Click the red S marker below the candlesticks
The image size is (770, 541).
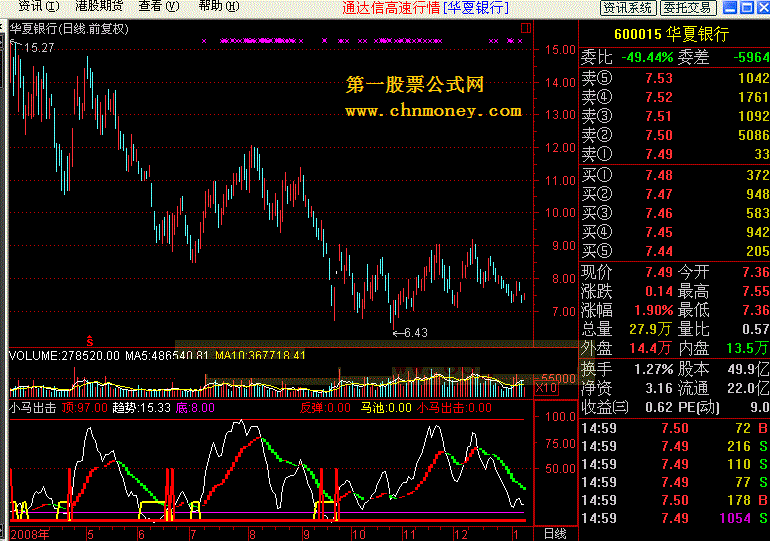(x=90, y=340)
